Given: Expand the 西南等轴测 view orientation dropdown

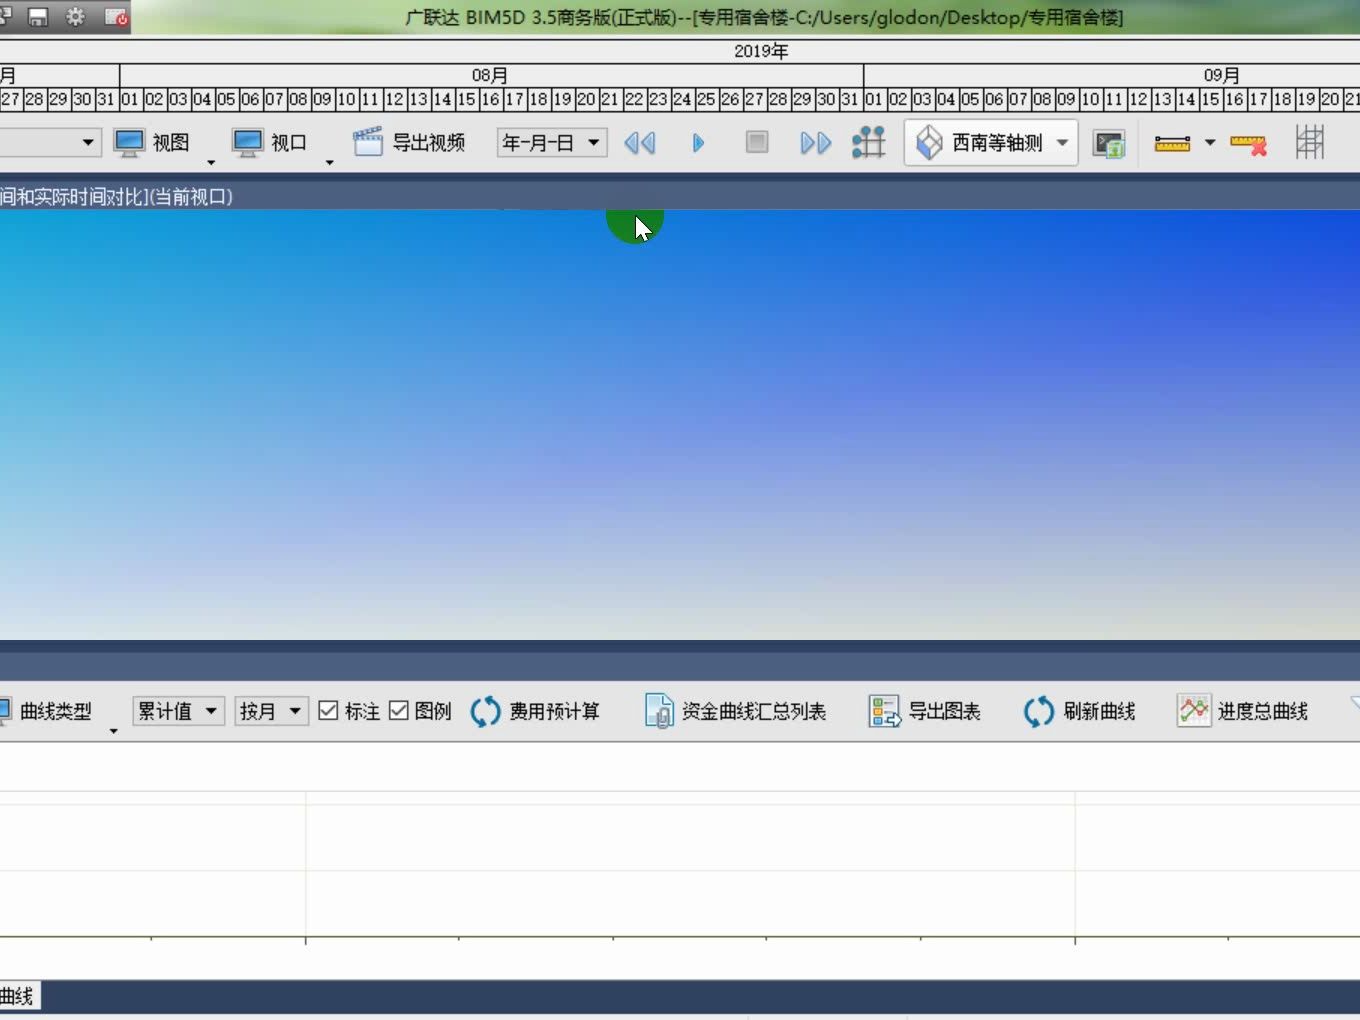Looking at the screenshot, I should (1062, 143).
